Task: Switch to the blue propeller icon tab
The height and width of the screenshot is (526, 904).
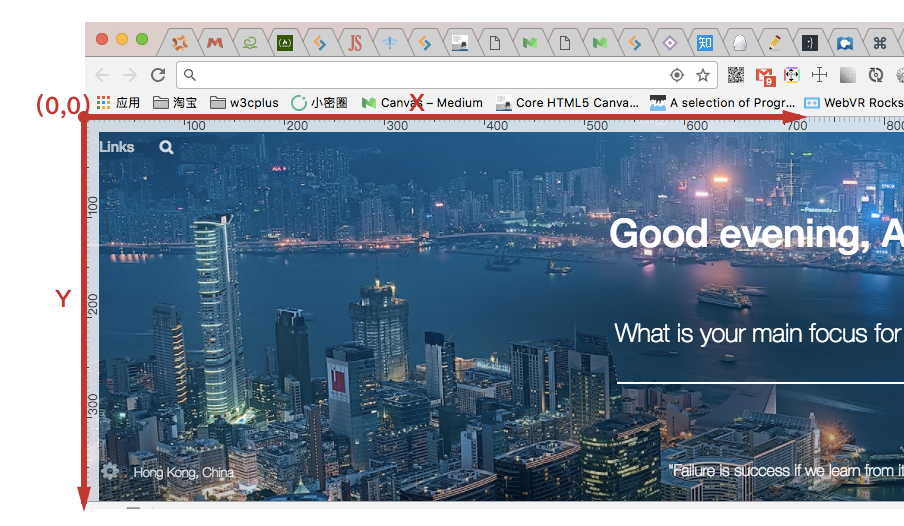Action: 390,43
